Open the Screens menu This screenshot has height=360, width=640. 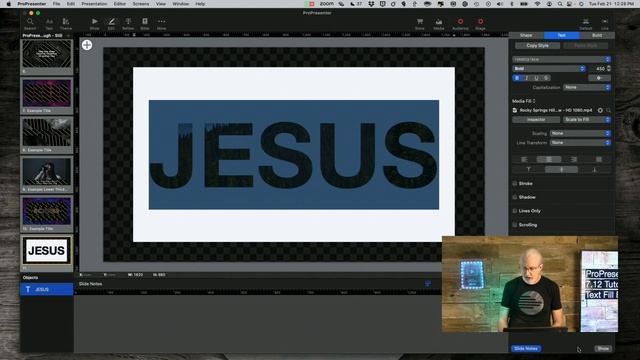point(141,4)
